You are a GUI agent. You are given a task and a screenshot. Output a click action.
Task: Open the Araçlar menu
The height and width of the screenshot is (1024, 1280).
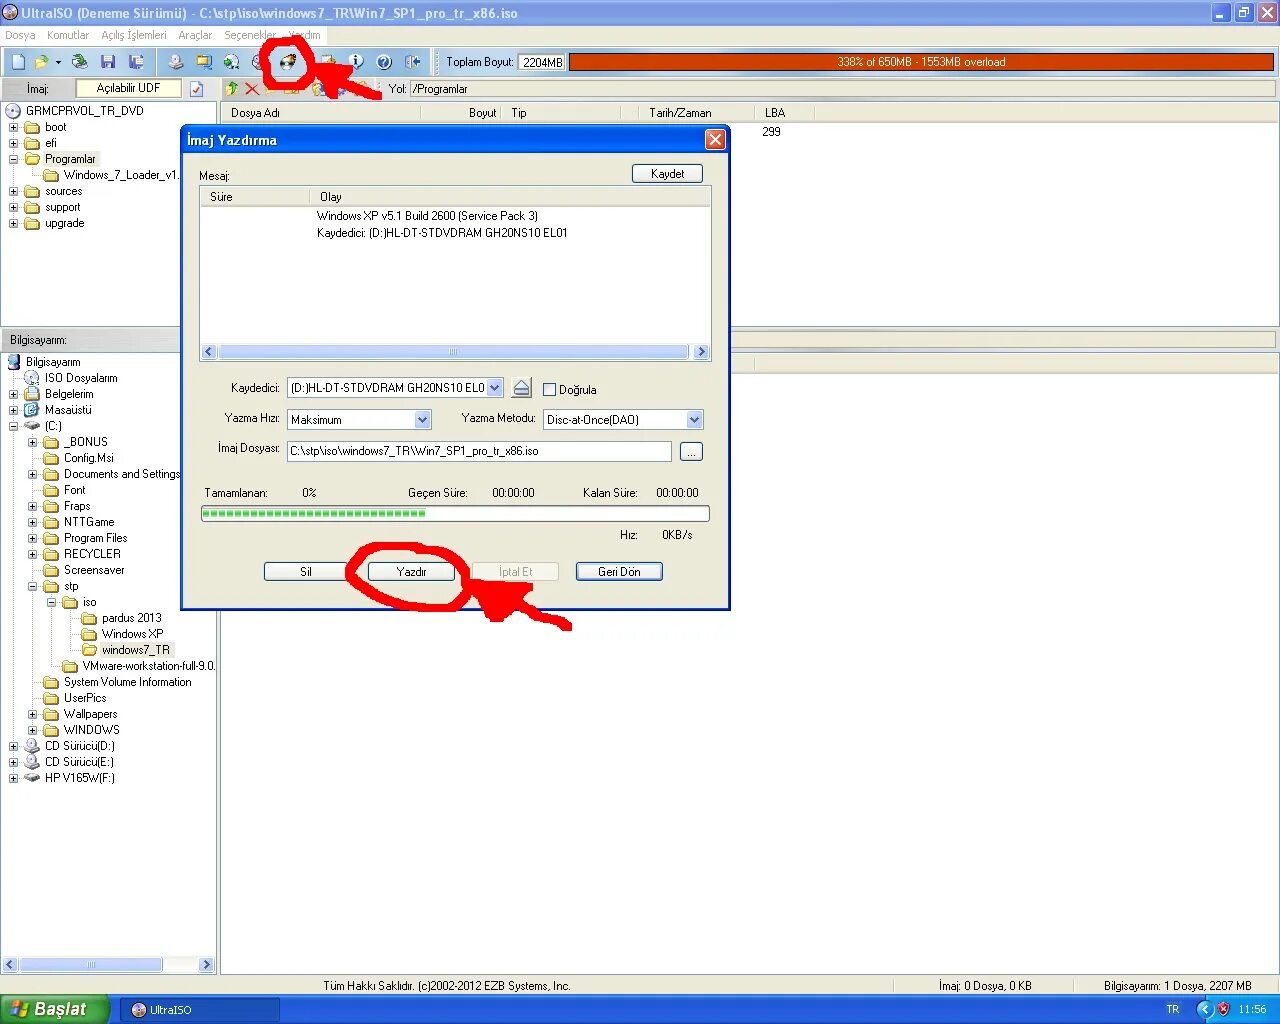coord(195,35)
